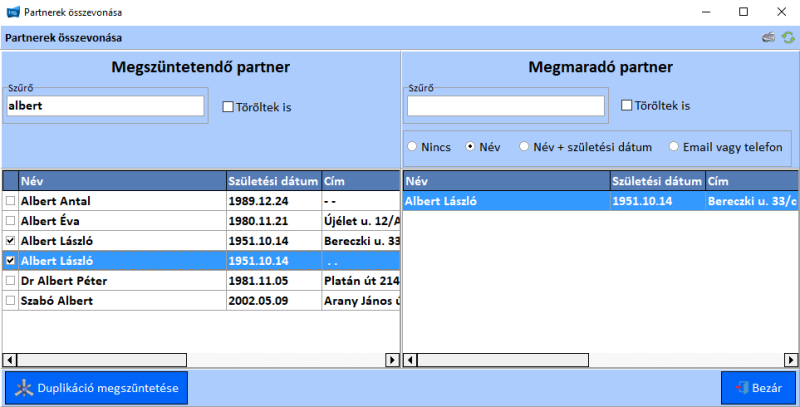
Task: Click the left table's row selector header corner
Action: tap(10, 181)
